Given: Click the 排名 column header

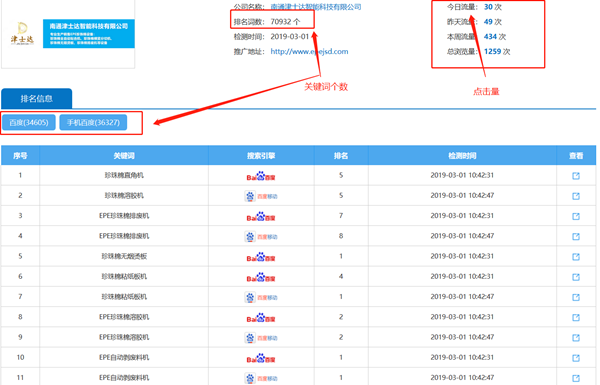Looking at the screenshot, I should click(341, 156).
